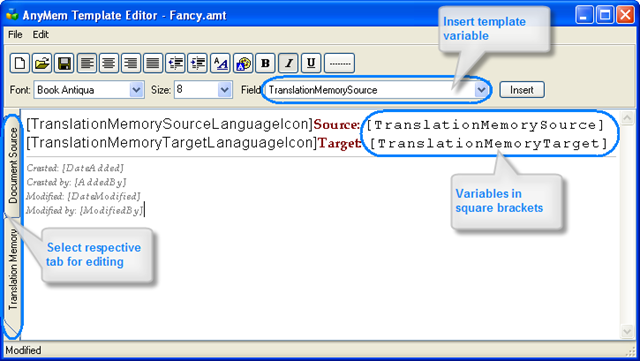Screen dimensions: 640x361
Task: Create a new template file
Action: point(20,63)
